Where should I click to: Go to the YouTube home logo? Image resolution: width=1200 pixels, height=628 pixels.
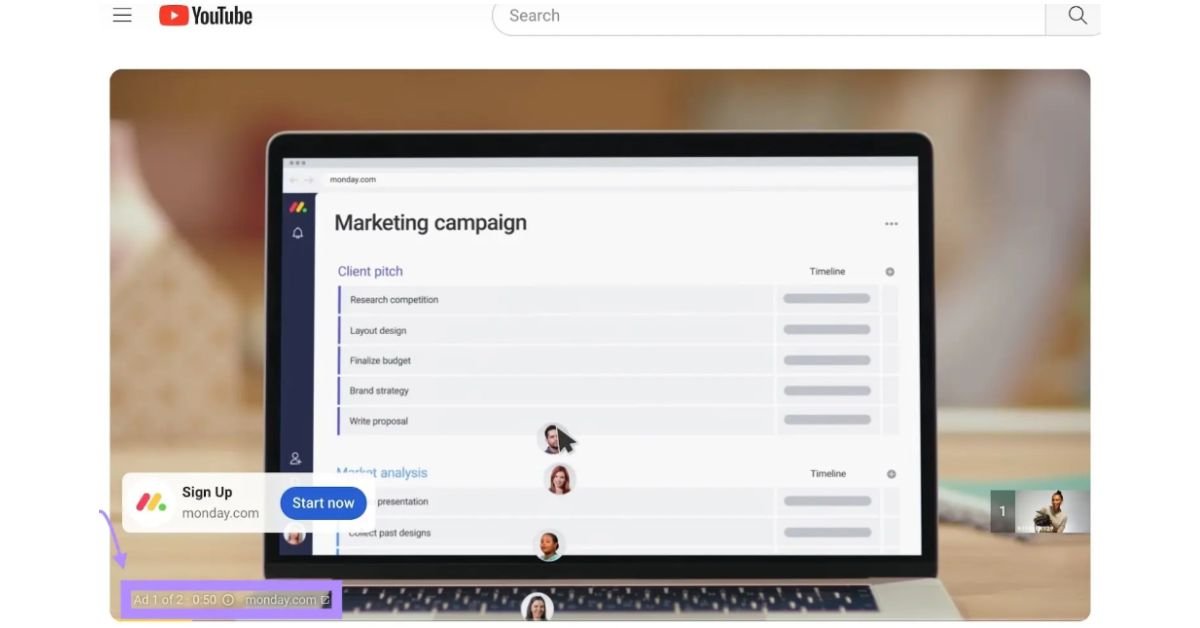click(206, 15)
